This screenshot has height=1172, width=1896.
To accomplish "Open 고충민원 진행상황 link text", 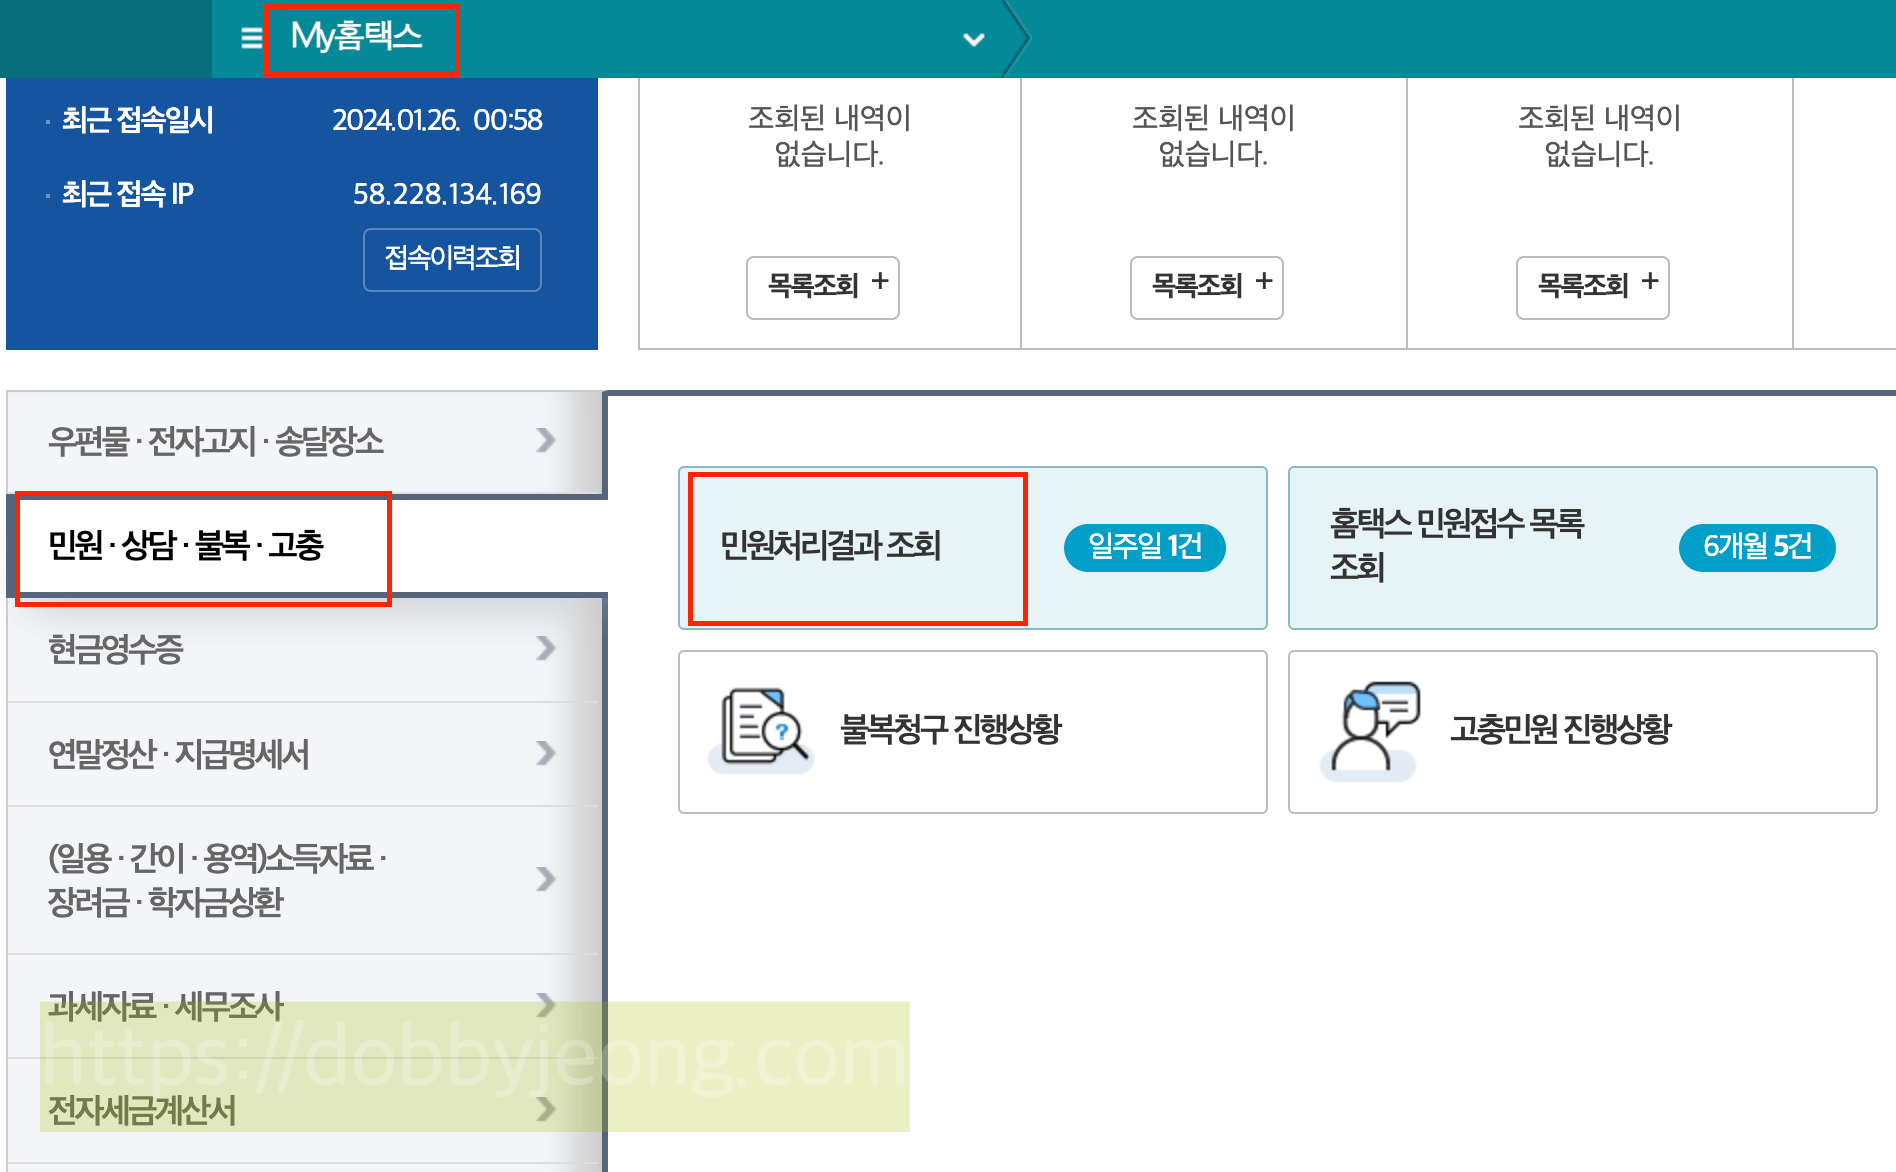I will pyautogui.click(x=1561, y=730).
